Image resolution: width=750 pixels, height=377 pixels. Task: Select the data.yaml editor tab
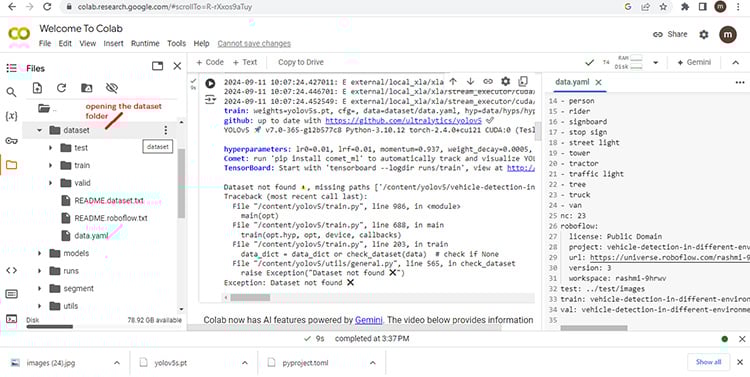(x=572, y=82)
